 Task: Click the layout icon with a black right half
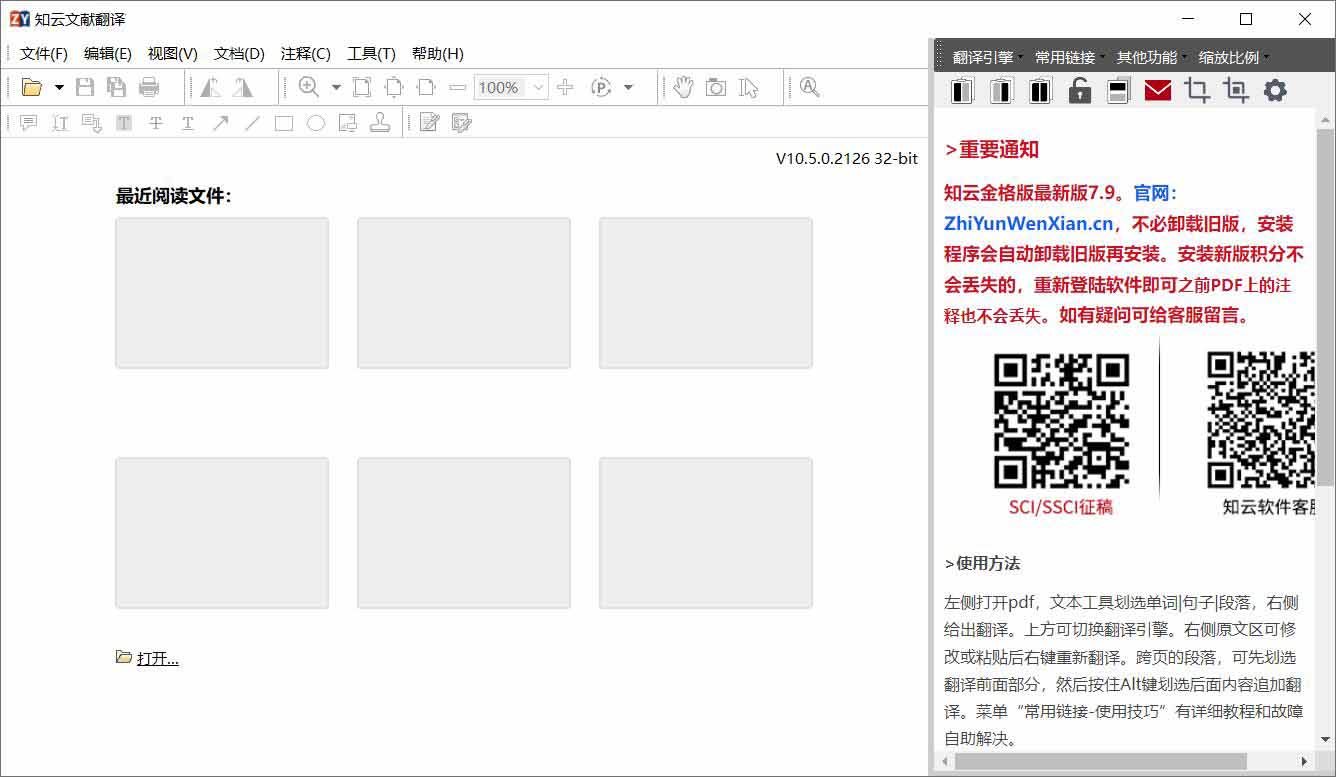[1001, 91]
